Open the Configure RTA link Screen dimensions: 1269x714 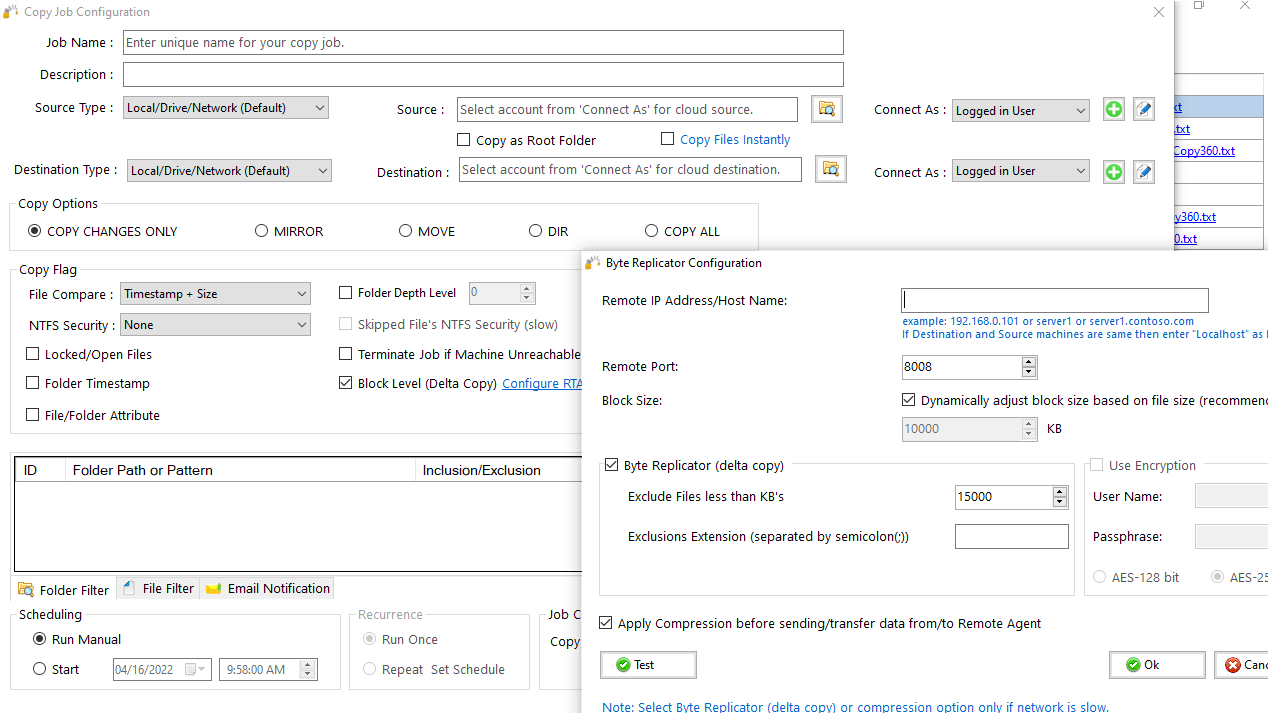click(542, 383)
